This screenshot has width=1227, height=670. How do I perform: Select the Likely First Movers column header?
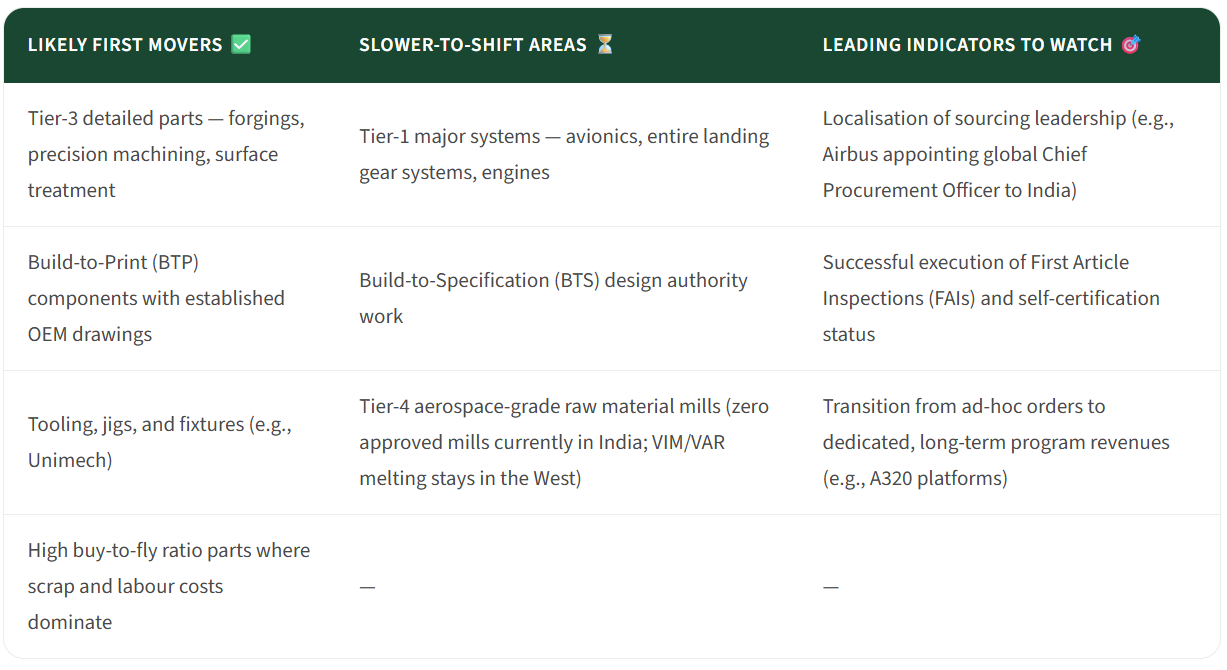125,45
